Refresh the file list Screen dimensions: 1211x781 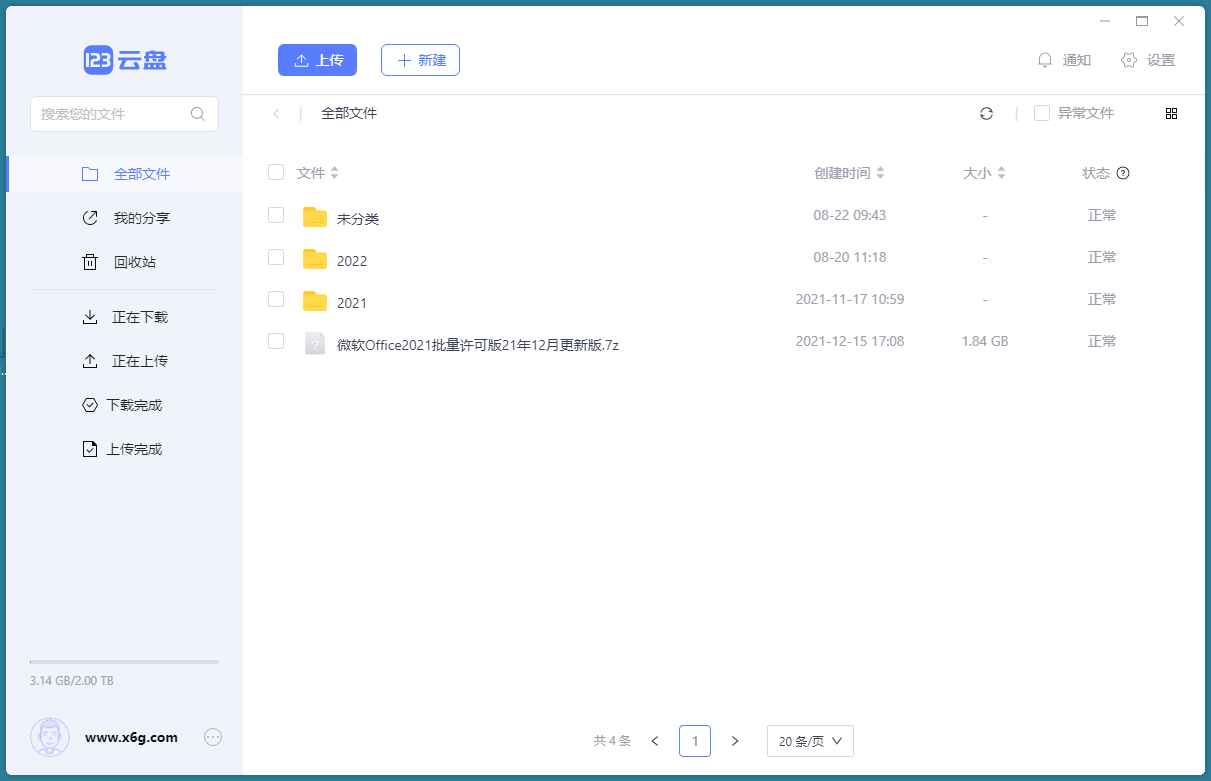click(x=986, y=113)
